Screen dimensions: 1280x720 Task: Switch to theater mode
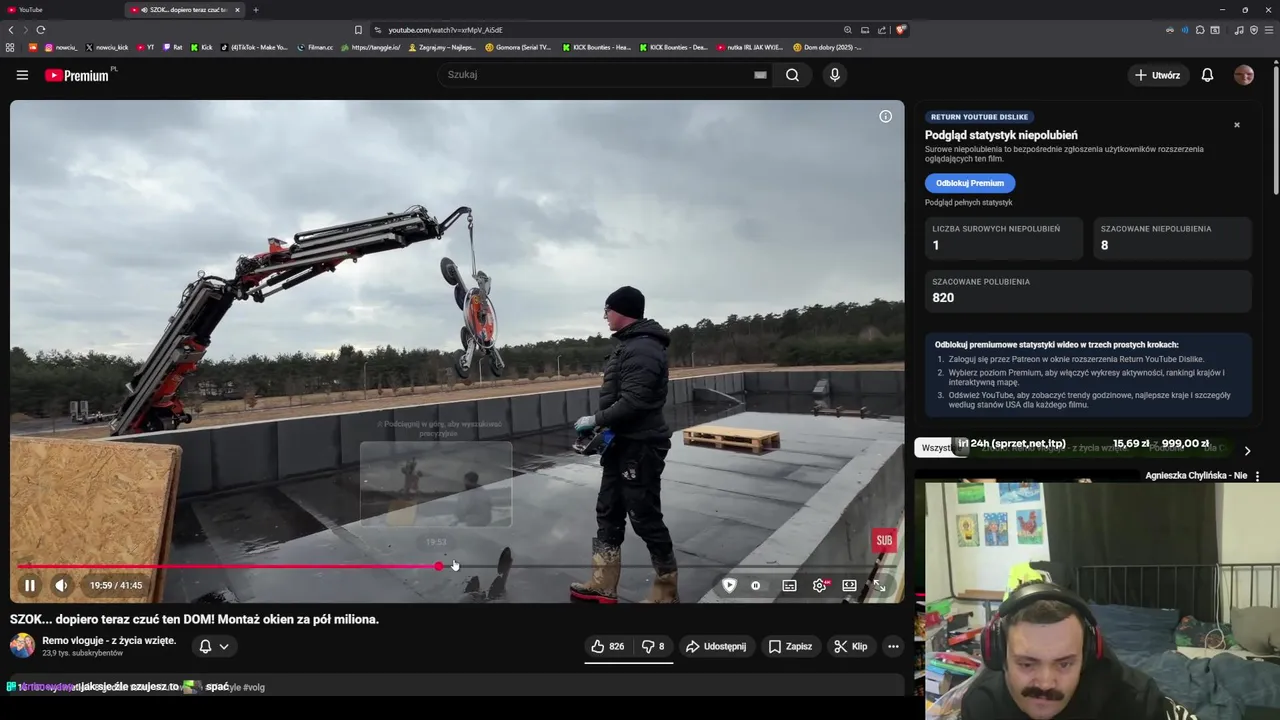tap(849, 586)
